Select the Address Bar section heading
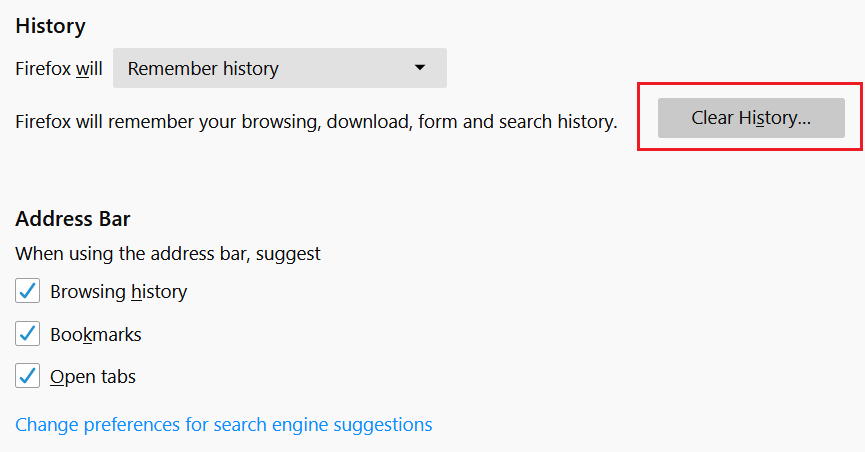 (x=73, y=218)
